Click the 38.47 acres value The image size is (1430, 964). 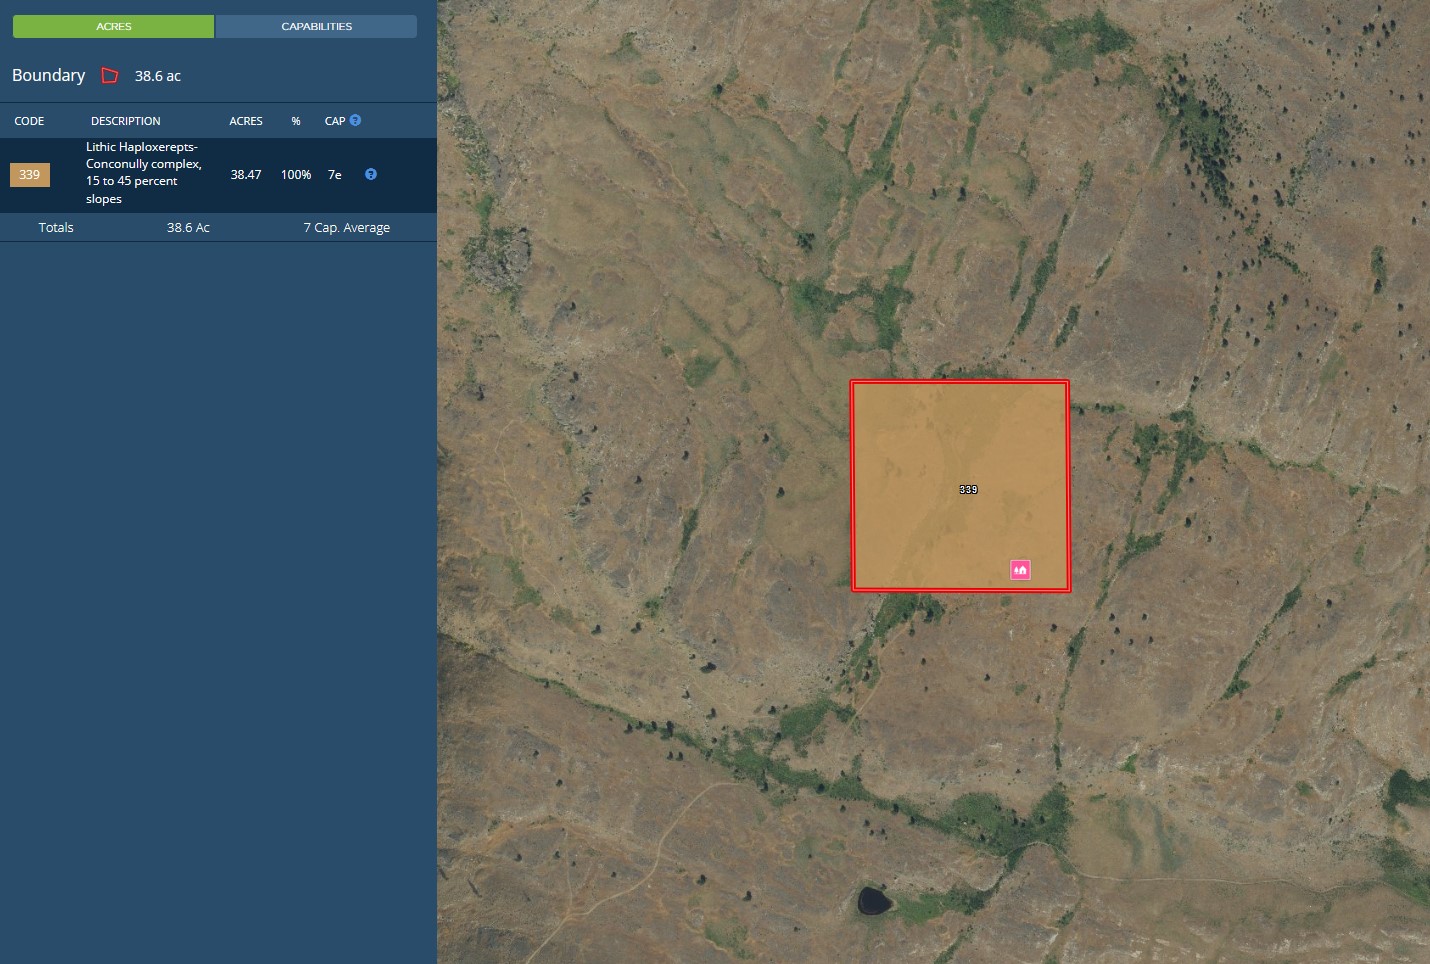pyautogui.click(x=246, y=175)
